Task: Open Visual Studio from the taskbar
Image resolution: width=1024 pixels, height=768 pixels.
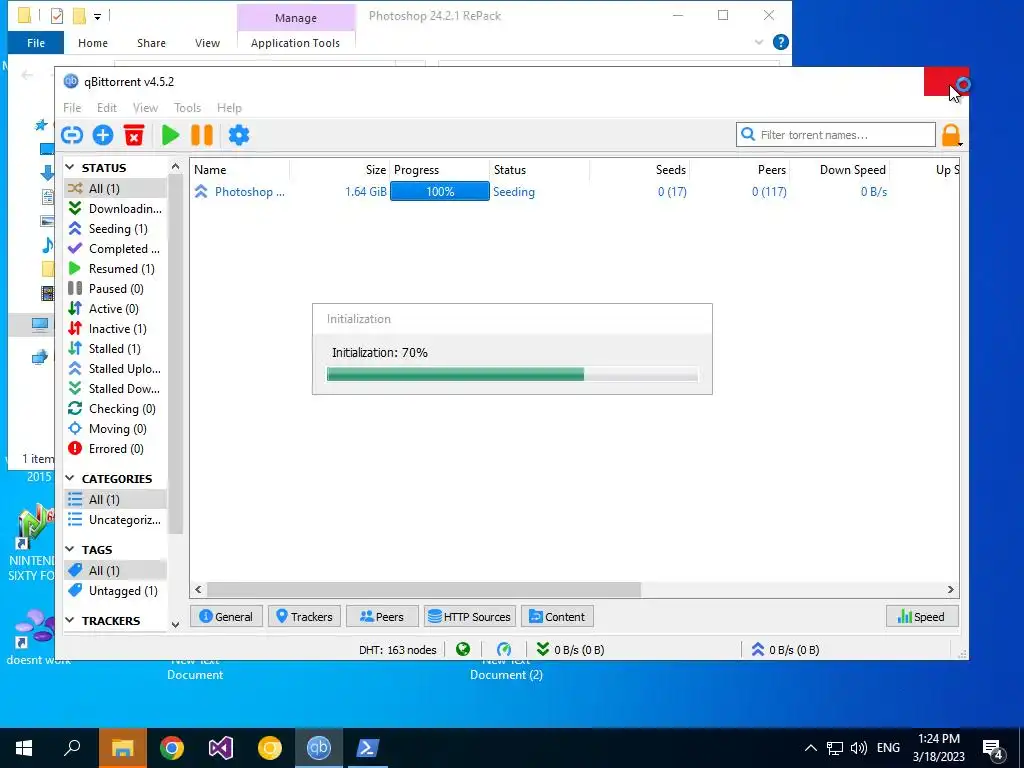Action: pos(221,748)
